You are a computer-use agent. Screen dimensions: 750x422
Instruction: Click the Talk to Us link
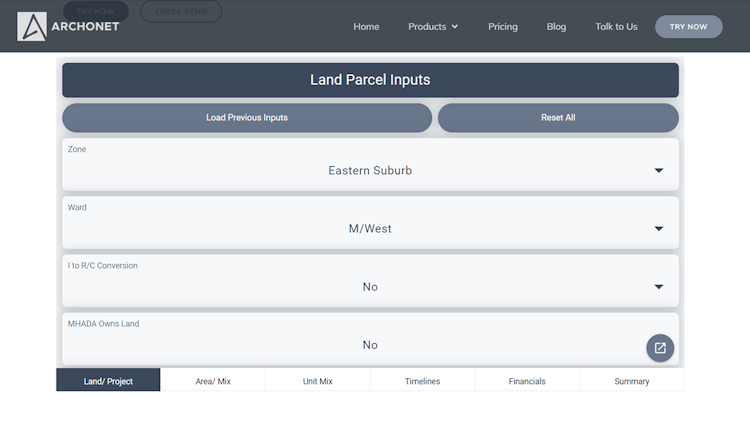click(x=616, y=27)
